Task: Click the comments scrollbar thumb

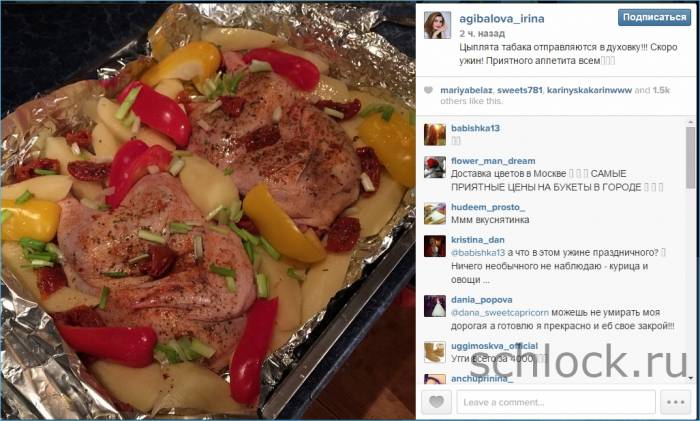Action: tap(691, 157)
